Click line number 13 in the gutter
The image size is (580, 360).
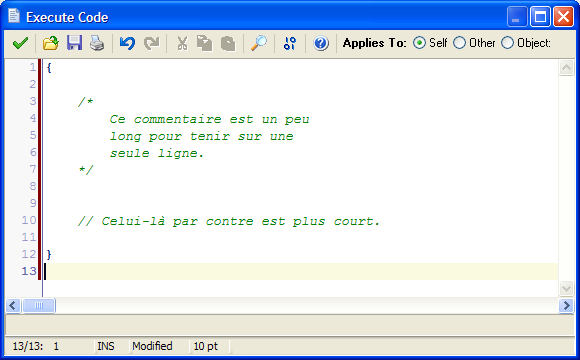click(29, 271)
